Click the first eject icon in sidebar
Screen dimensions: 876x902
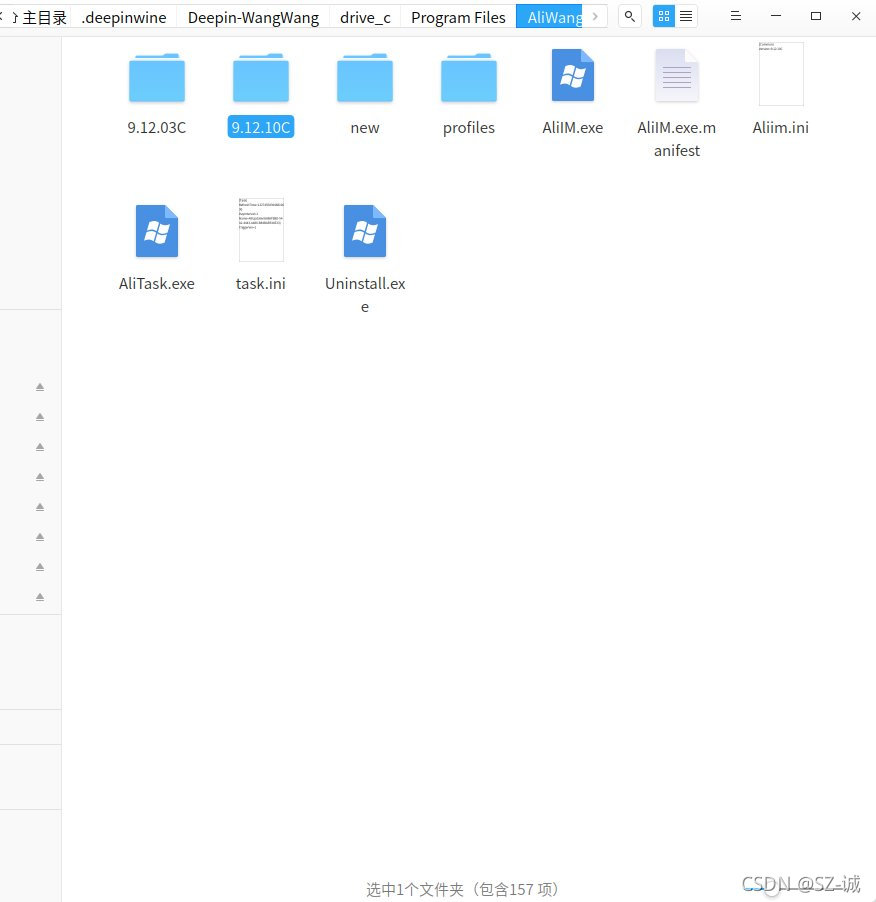(40, 387)
